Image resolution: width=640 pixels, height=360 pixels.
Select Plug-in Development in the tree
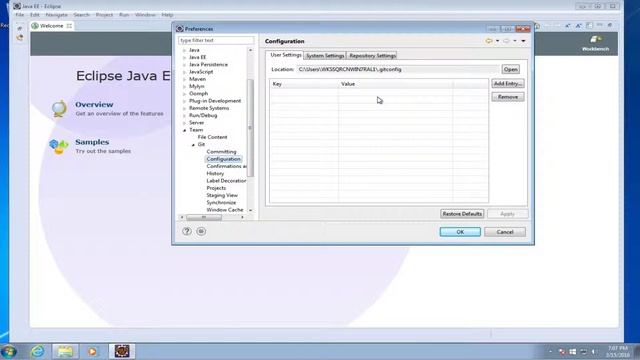pyautogui.click(x=215, y=101)
